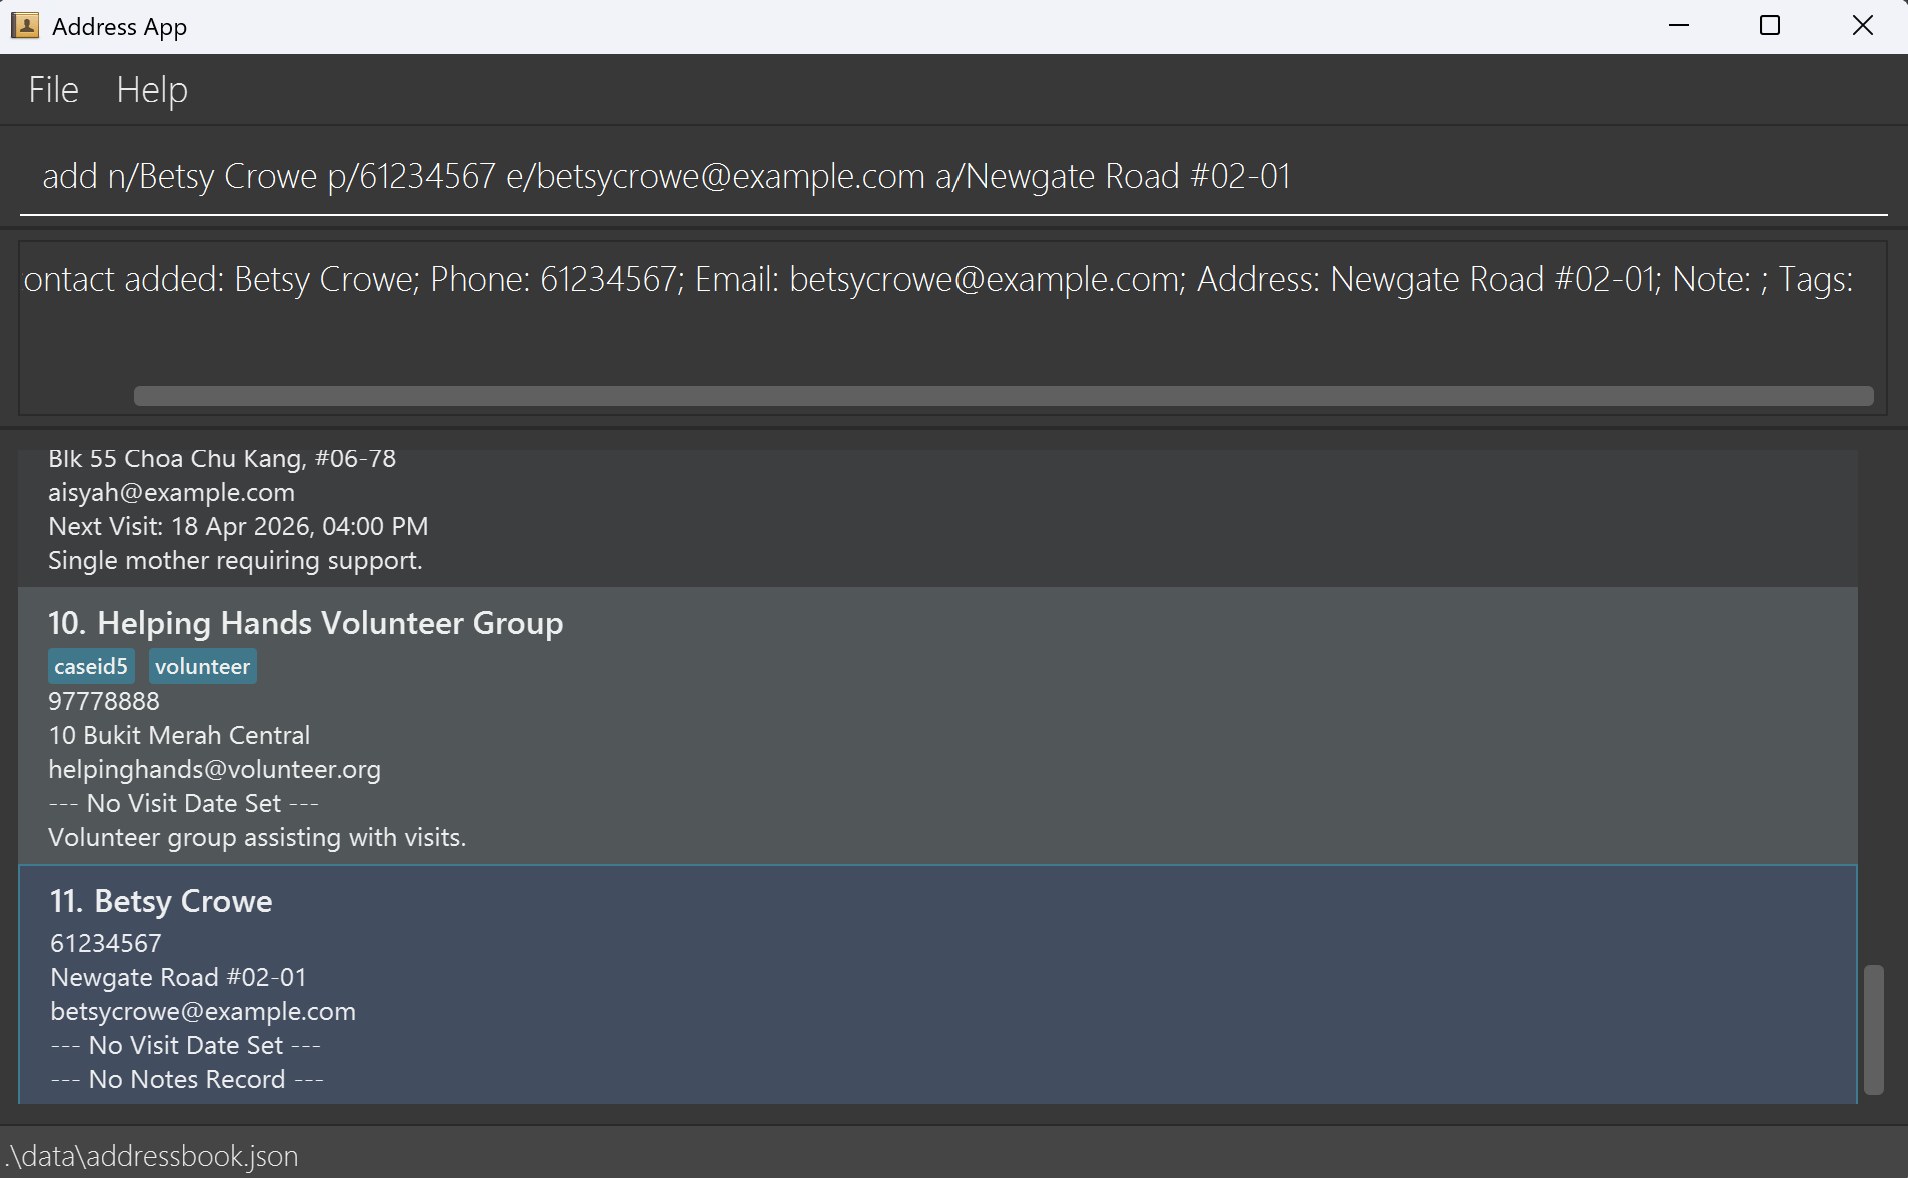Viewport: 1908px width, 1178px height.
Task: Open the Help menu
Action: (151, 90)
